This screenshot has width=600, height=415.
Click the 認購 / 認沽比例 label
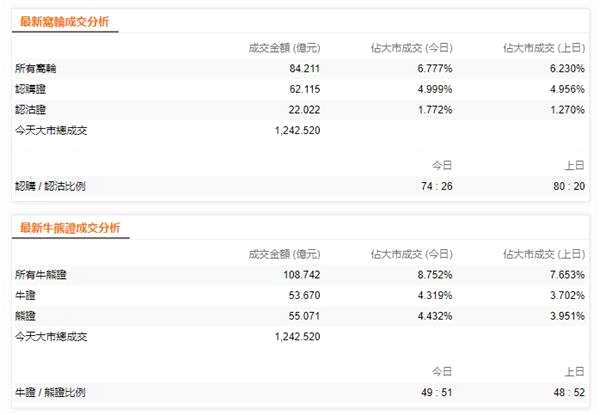tap(52, 186)
